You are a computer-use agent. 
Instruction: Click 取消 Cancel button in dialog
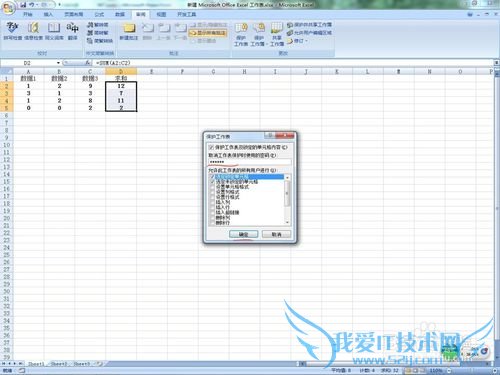[276, 234]
